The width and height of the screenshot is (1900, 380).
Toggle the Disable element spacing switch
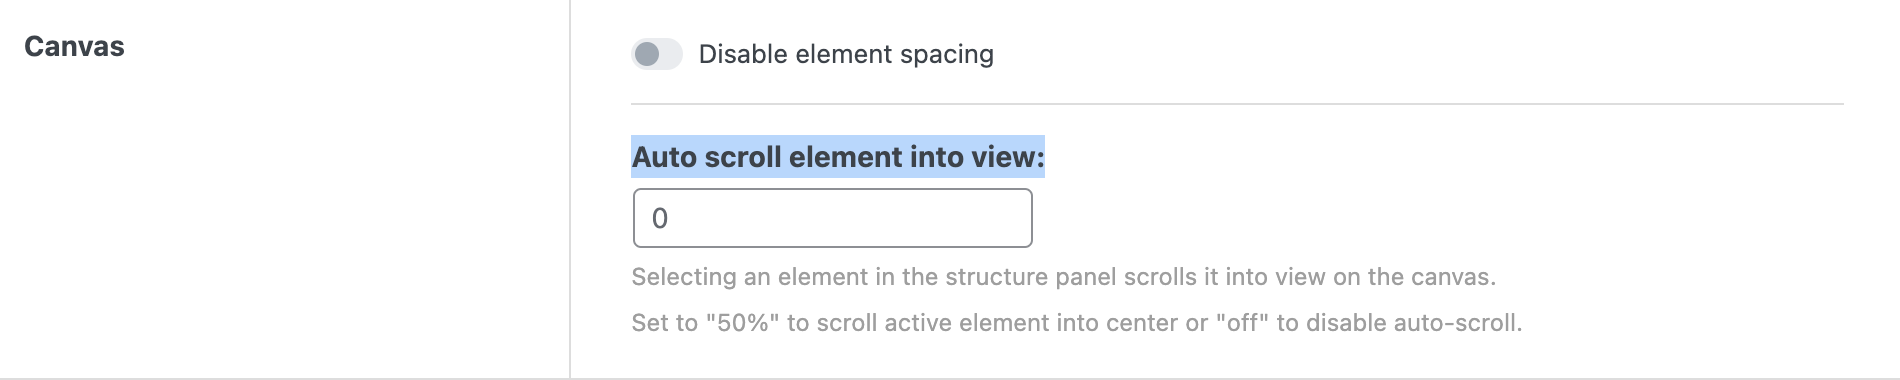(656, 54)
